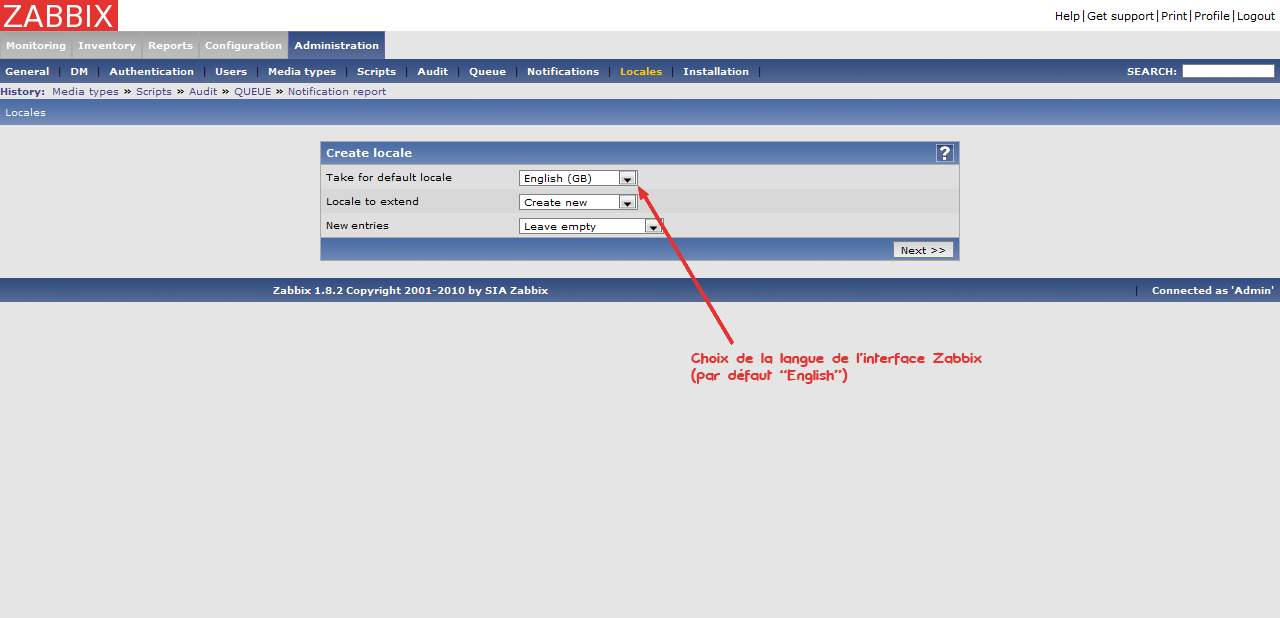The width and height of the screenshot is (1280, 618).
Task: Select Media types in submenu bar
Action: [x=302, y=72]
